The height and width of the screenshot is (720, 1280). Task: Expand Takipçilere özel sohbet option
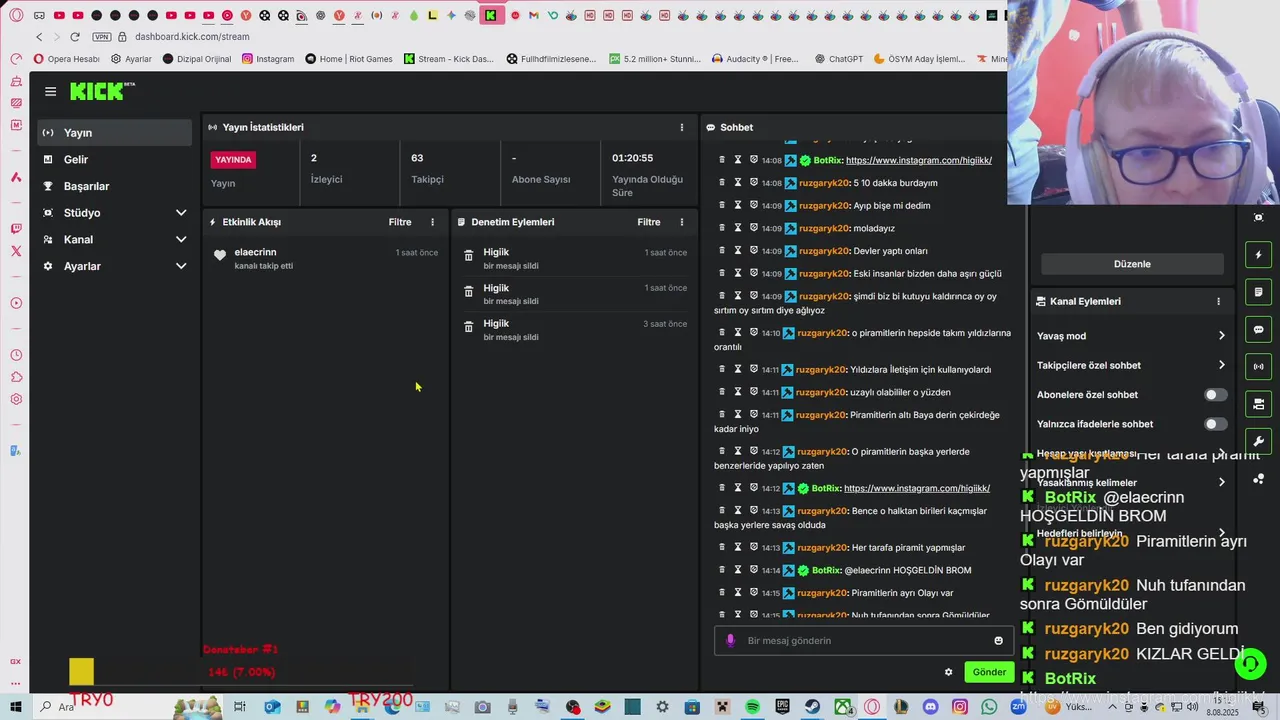tap(1131, 365)
